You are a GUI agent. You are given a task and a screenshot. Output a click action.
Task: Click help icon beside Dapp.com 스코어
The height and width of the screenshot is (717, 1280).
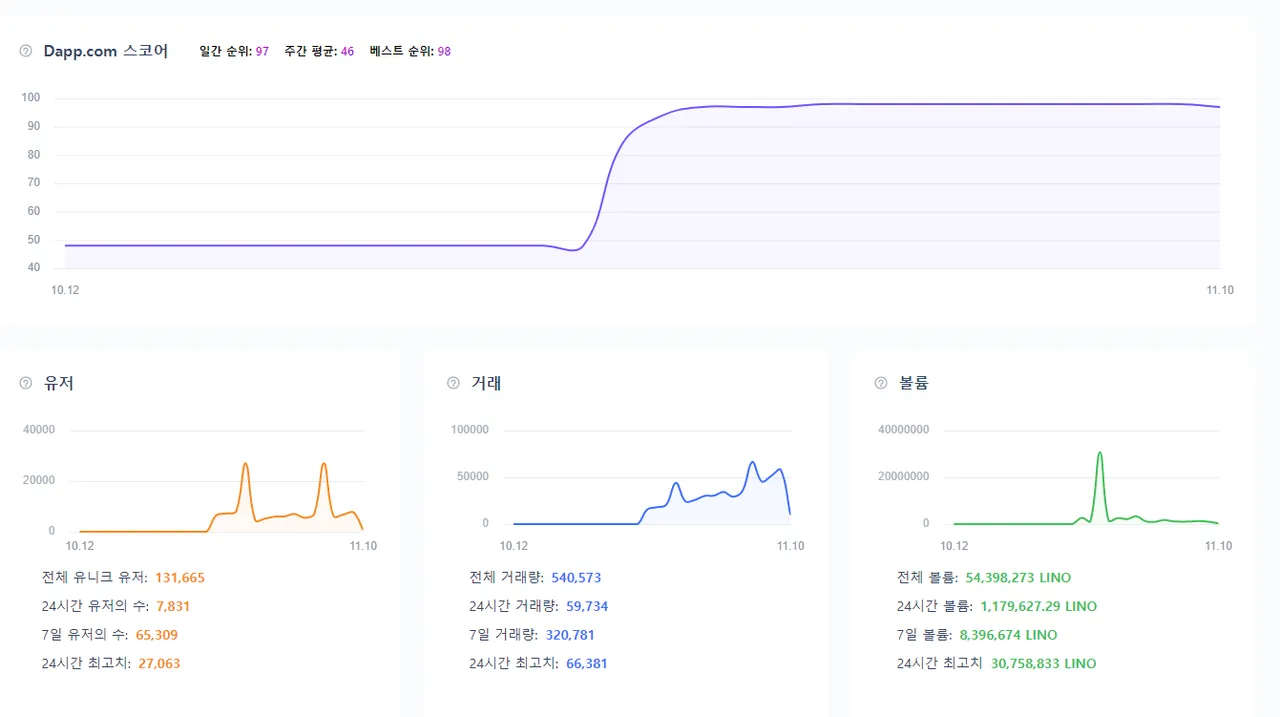click(26, 51)
